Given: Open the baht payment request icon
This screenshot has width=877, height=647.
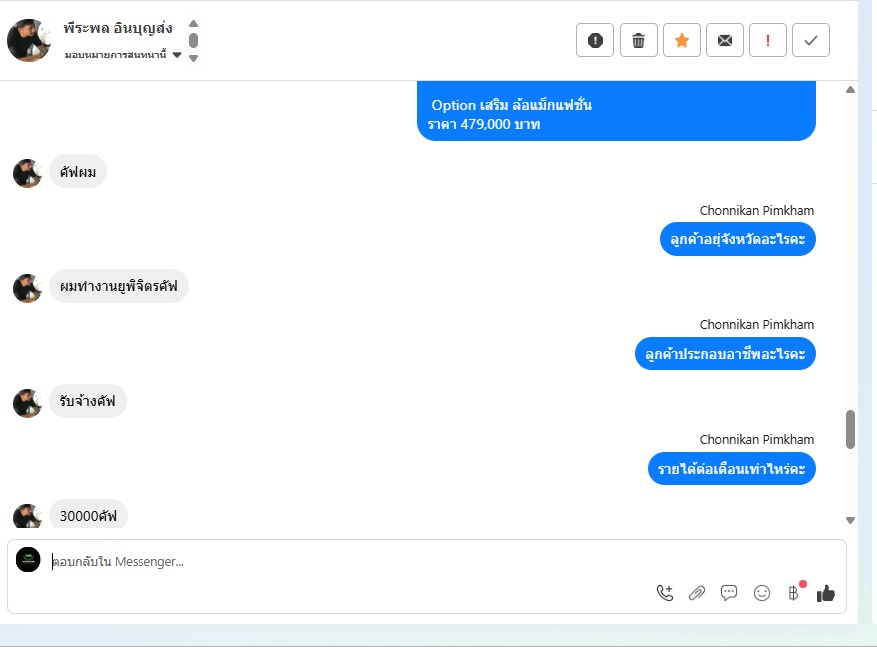Looking at the screenshot, I should [x=794, y=593].
